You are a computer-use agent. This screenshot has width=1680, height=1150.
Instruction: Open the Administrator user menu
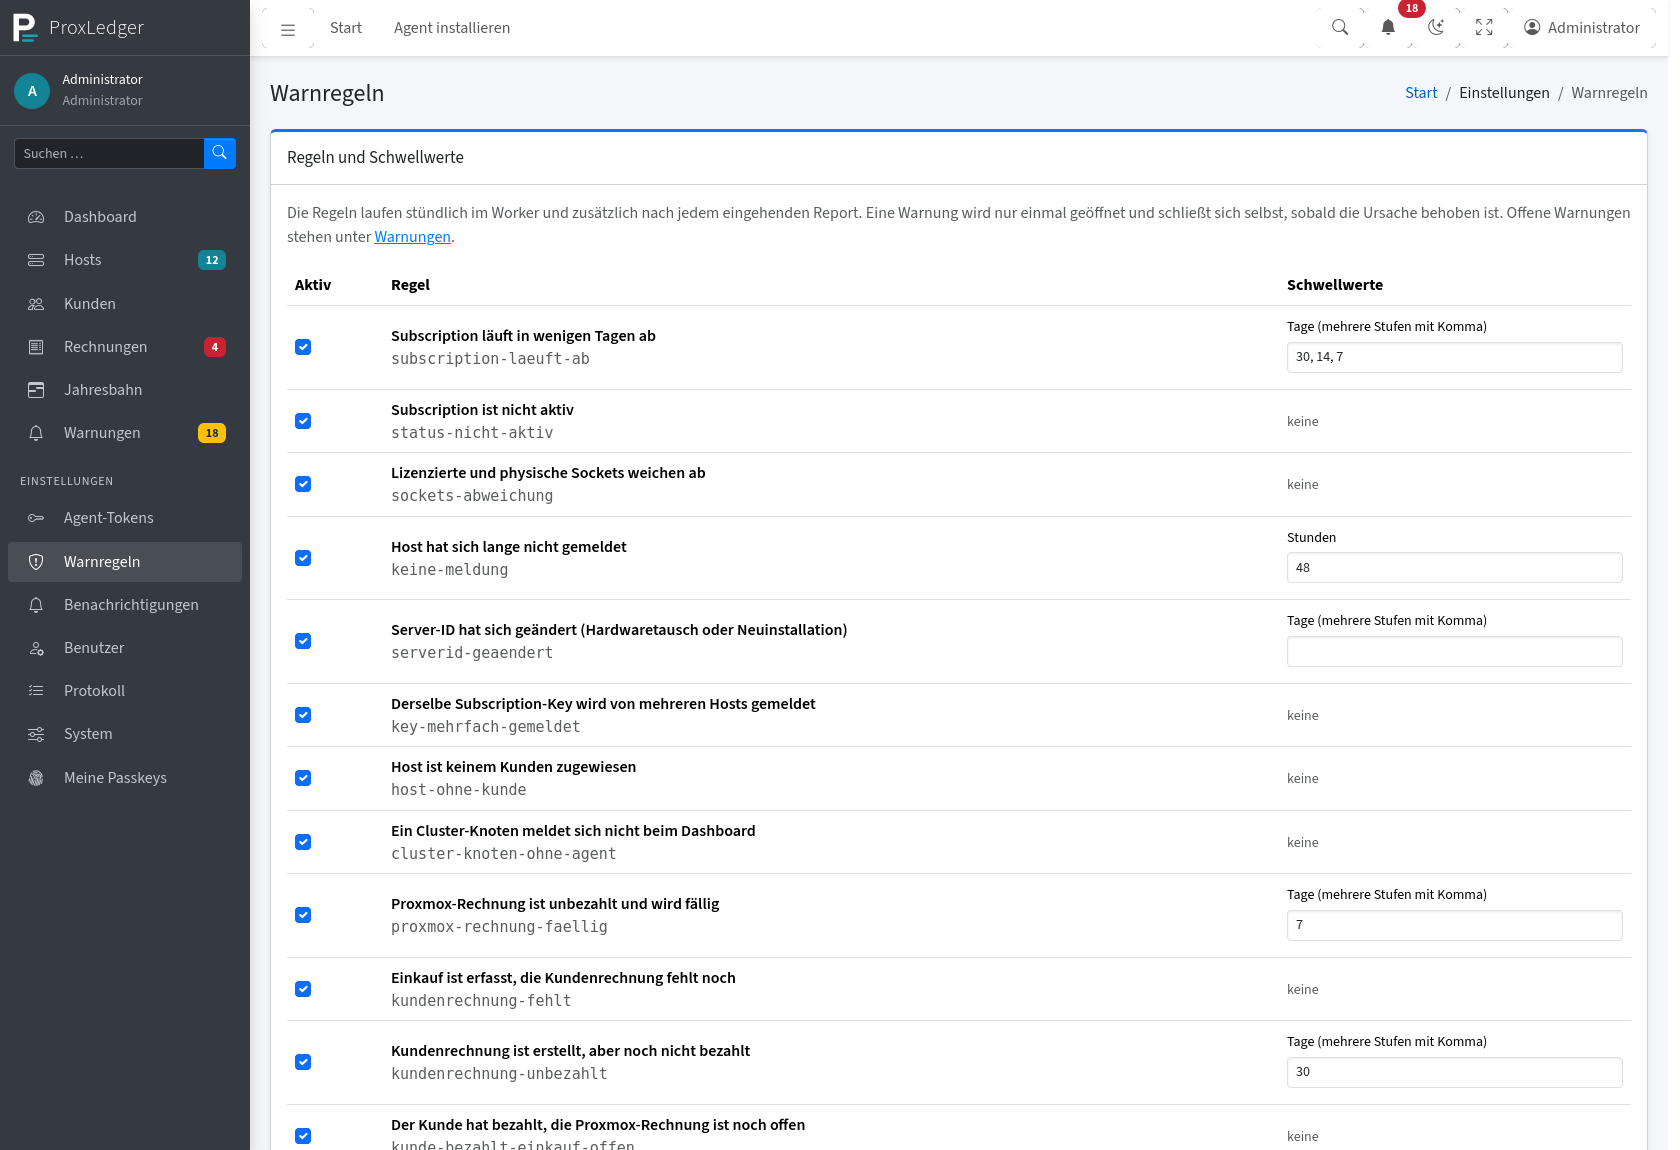pos(1582,28)
